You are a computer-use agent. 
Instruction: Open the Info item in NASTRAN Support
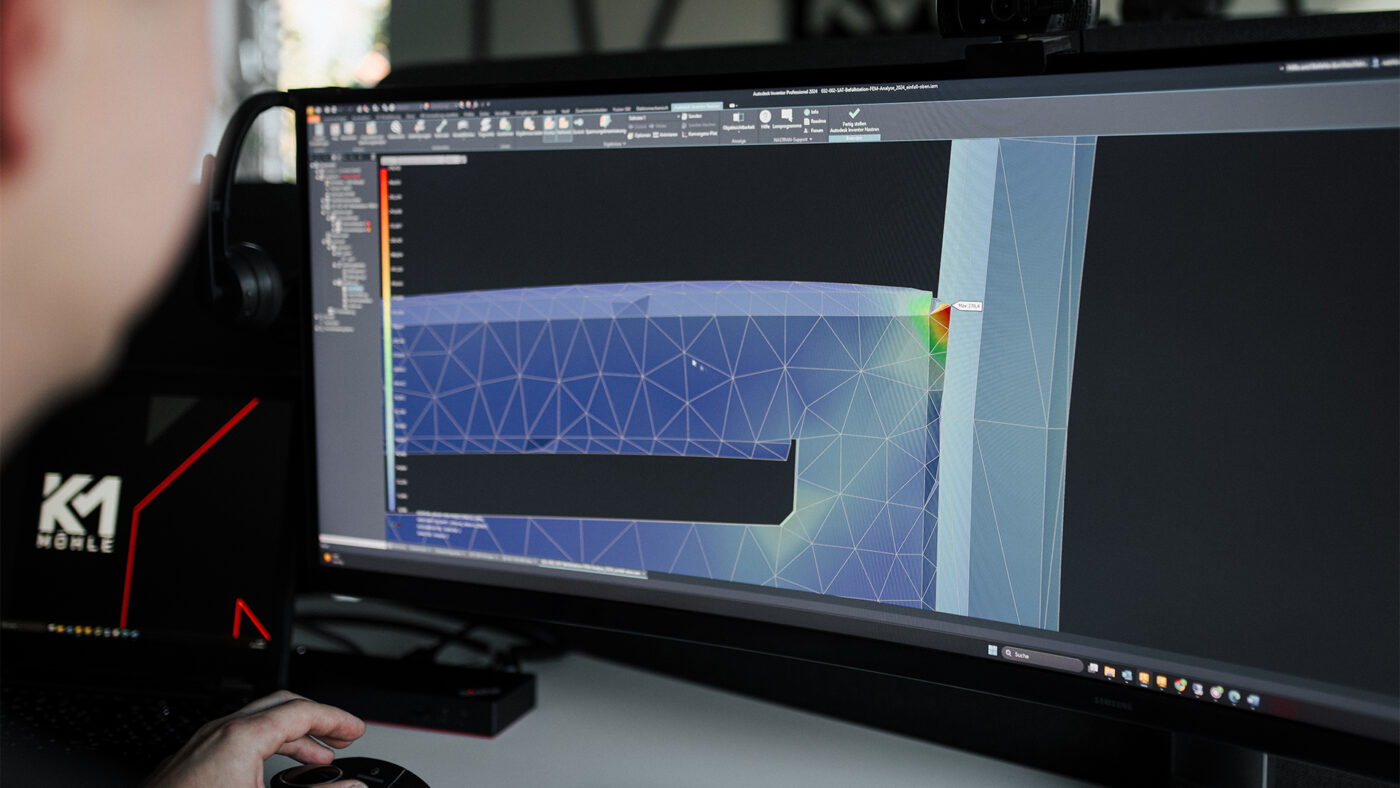click(x=812, y=112)
